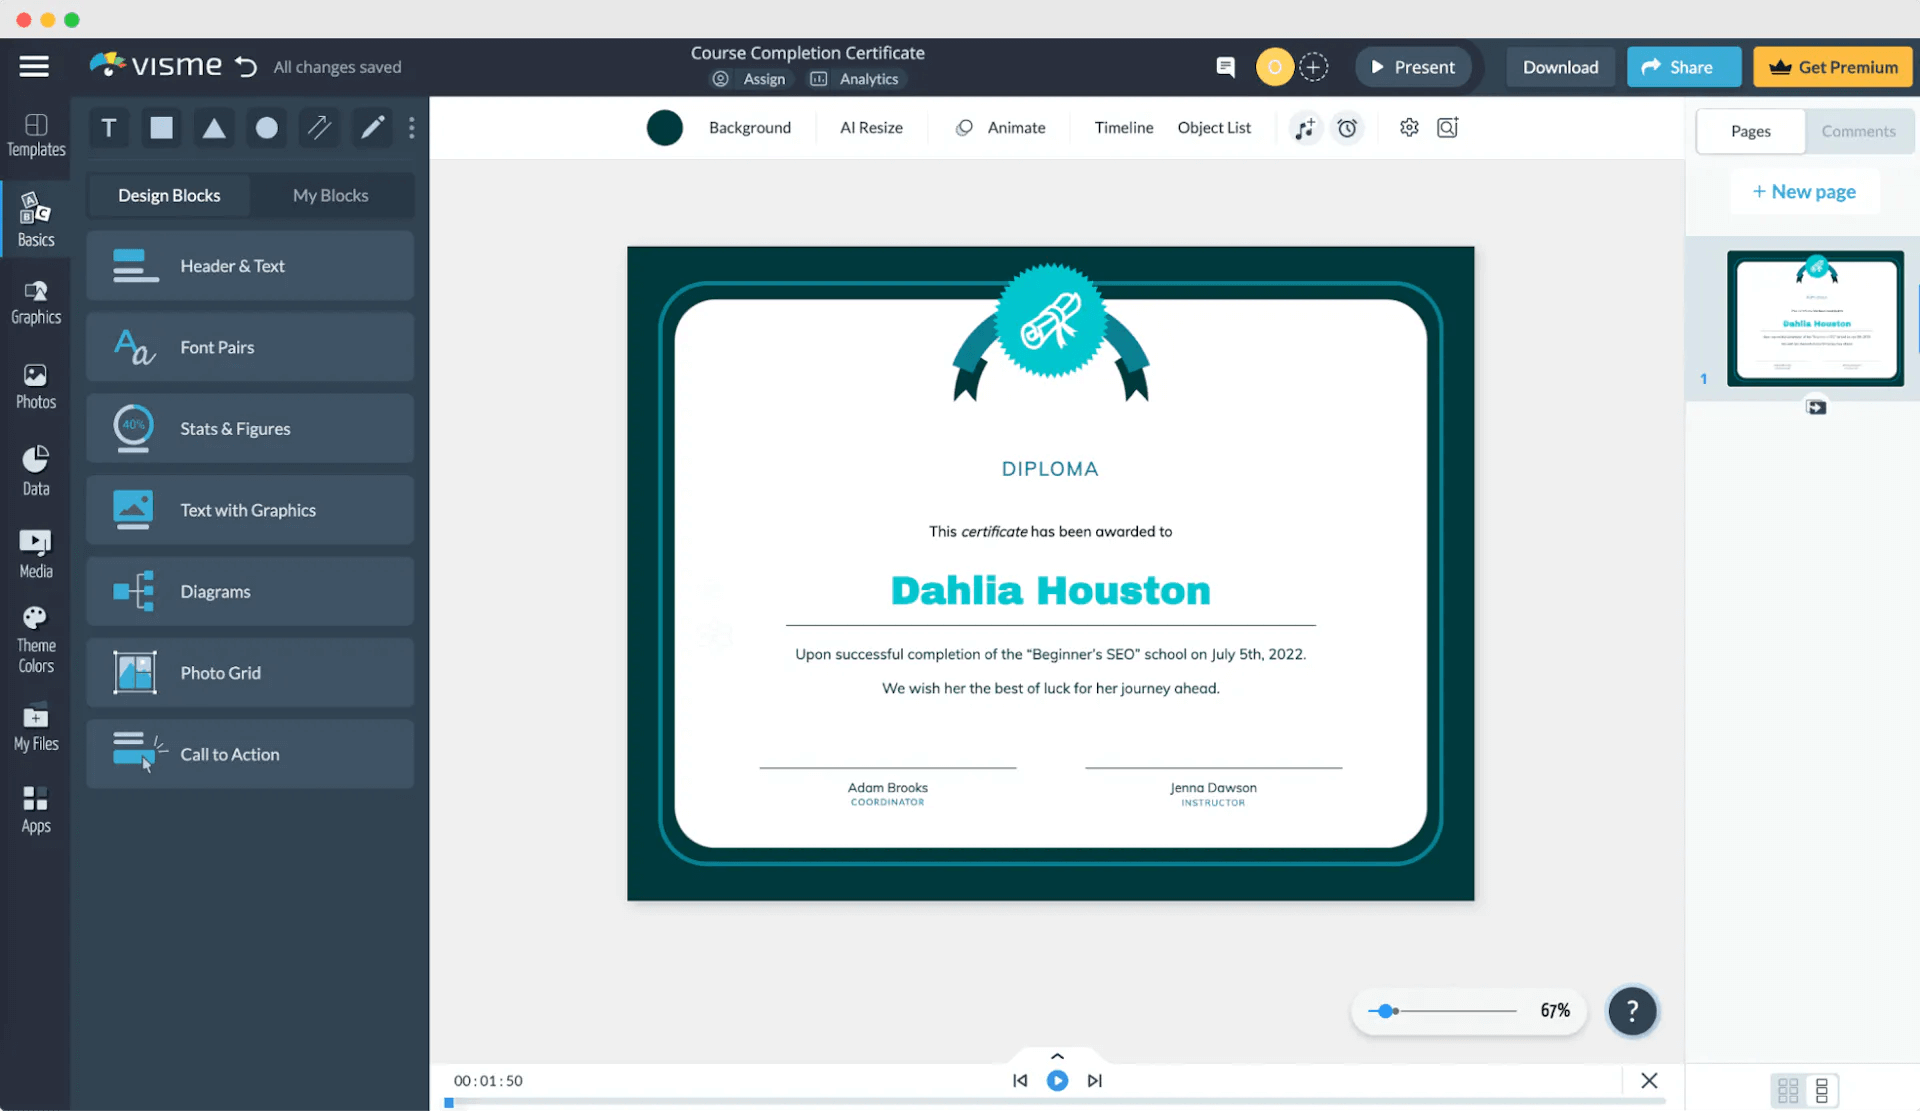Open the Timeline panel
This screenshot has width=1920, height=1111.
1121,127
